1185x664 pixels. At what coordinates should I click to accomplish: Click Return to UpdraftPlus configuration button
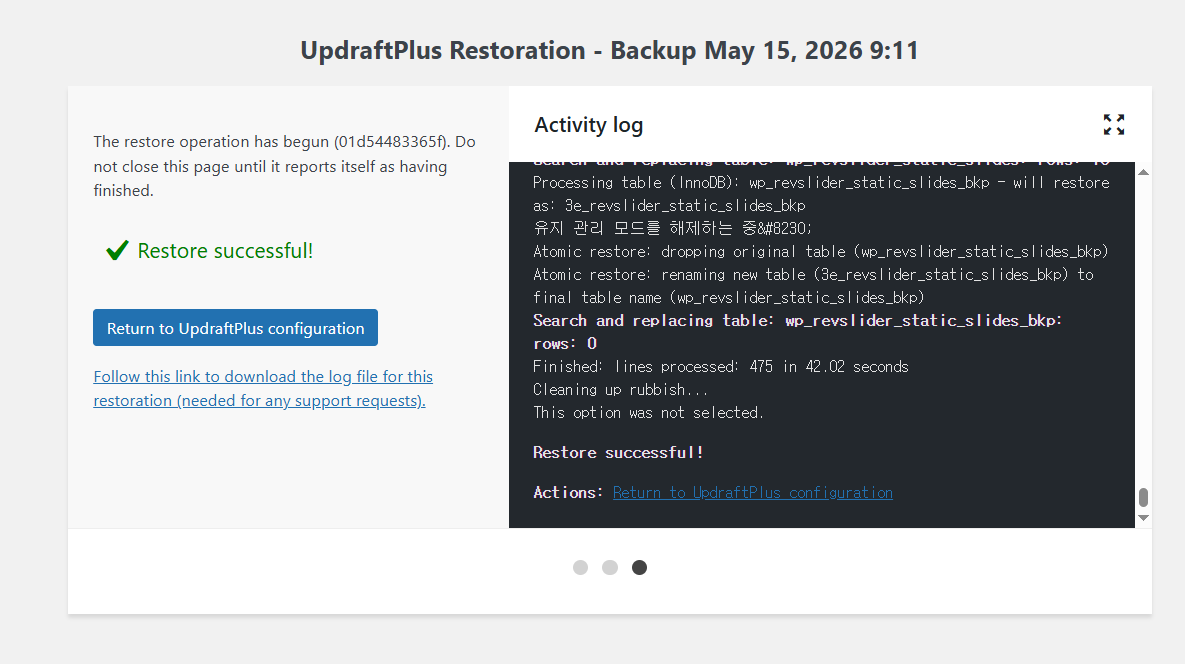(x=235, y=328)
